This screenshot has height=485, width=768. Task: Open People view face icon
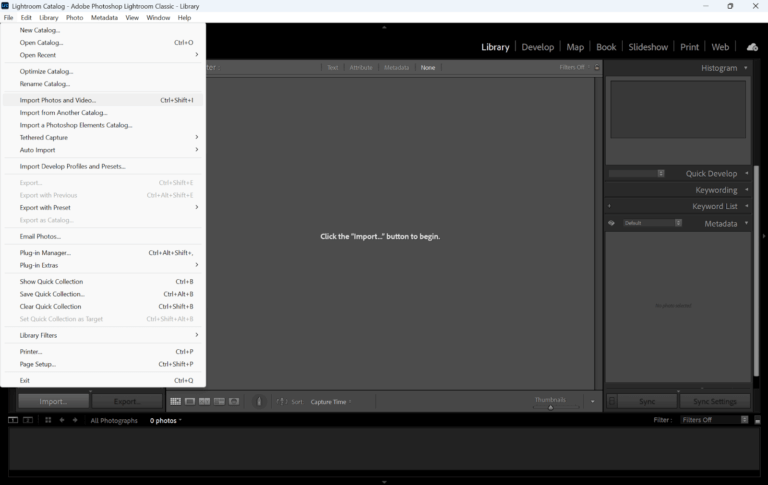234,401
